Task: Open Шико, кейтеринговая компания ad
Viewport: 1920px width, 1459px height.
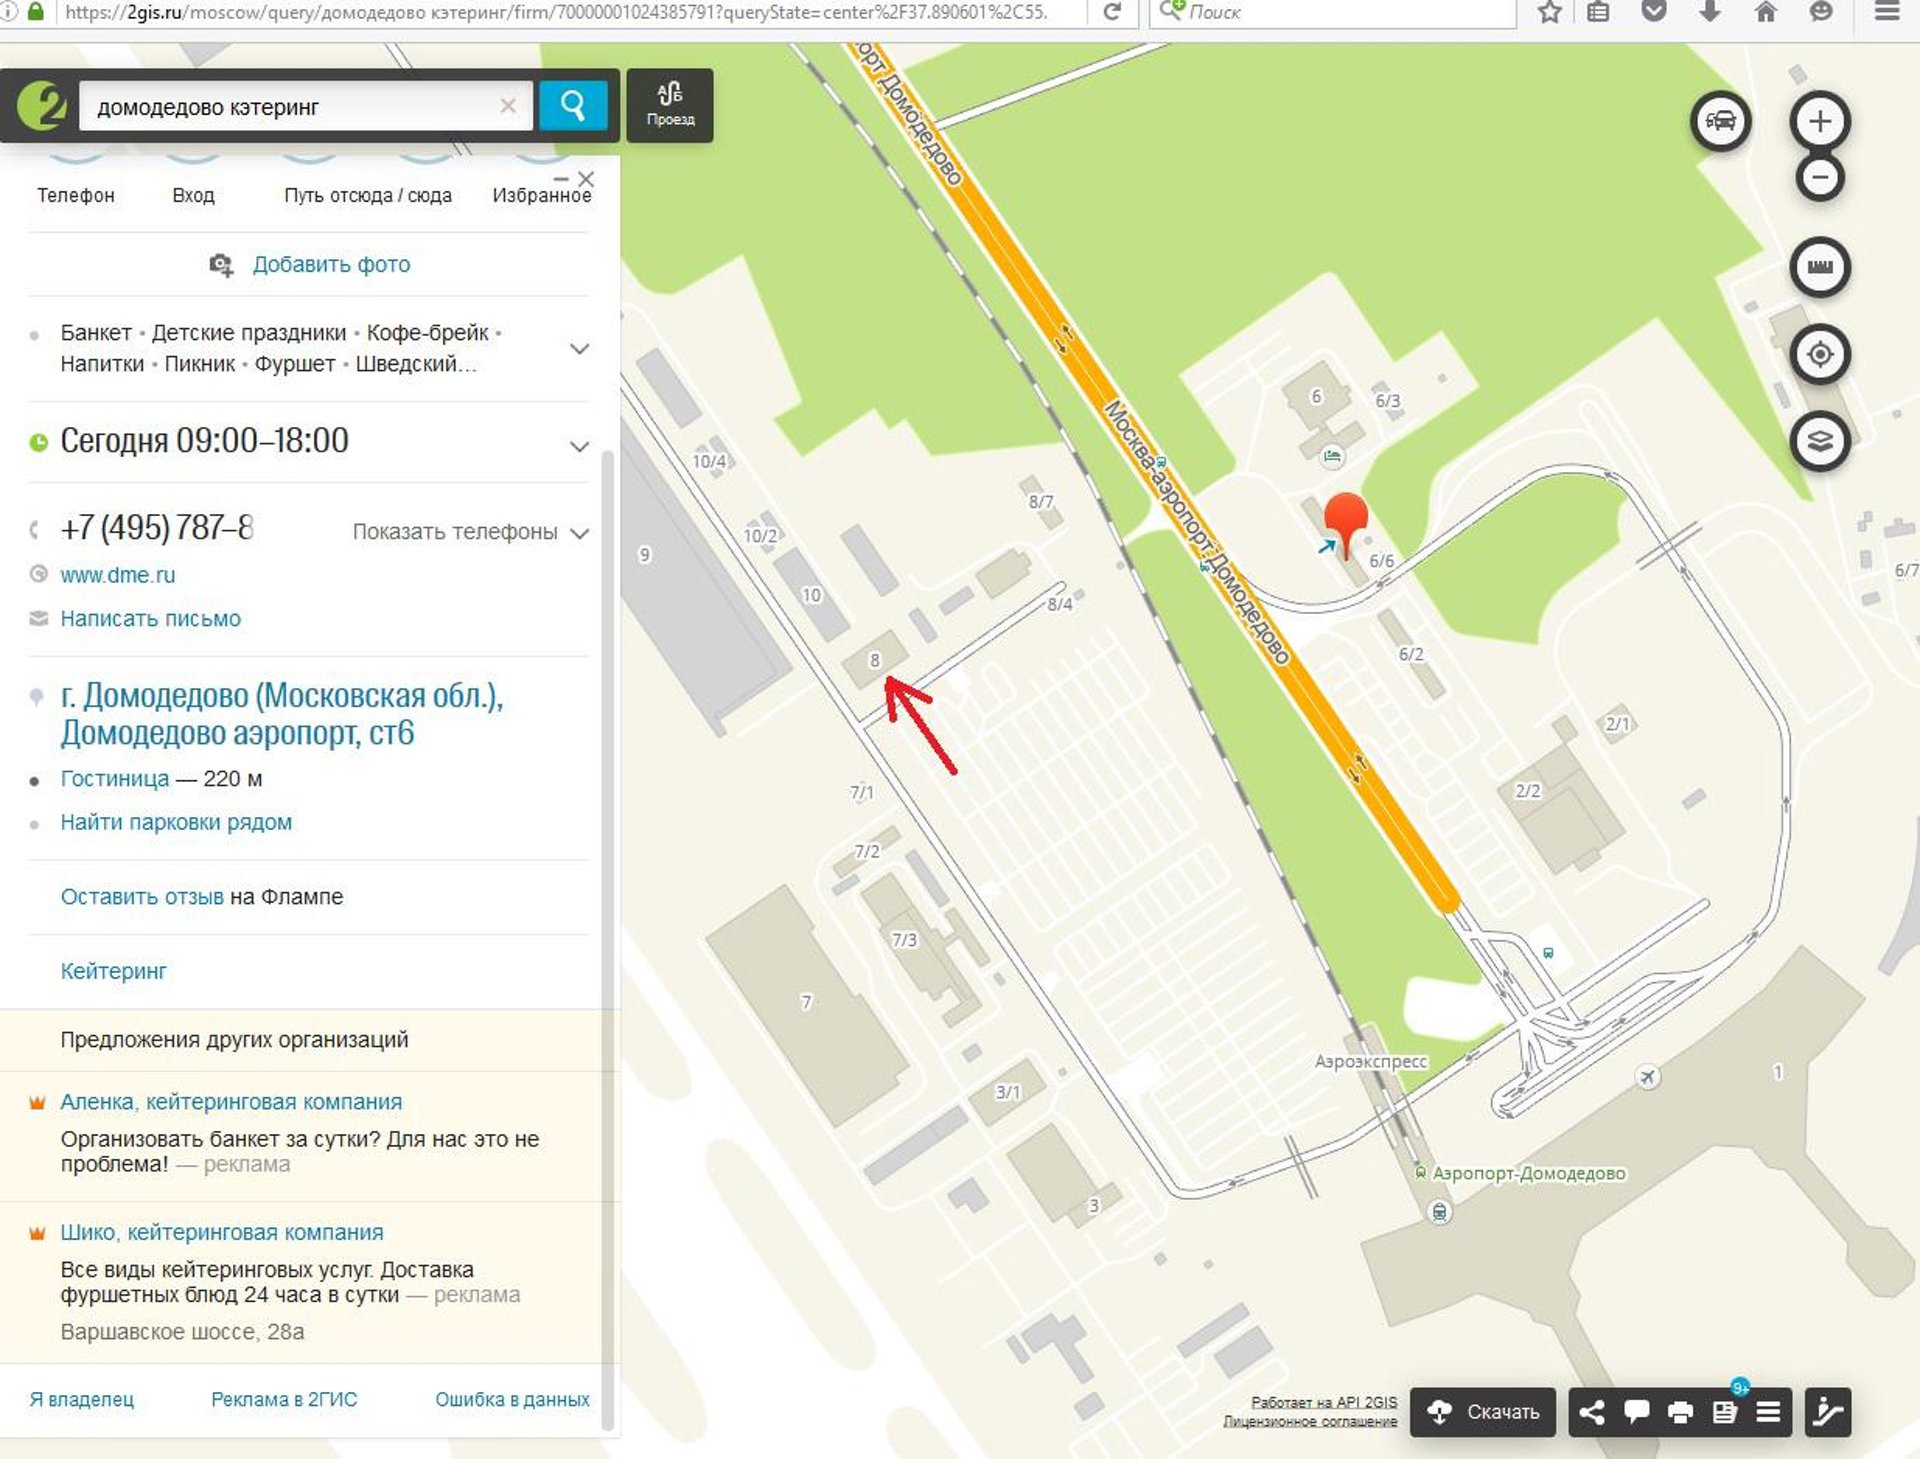Action: tap(222, 1233)
